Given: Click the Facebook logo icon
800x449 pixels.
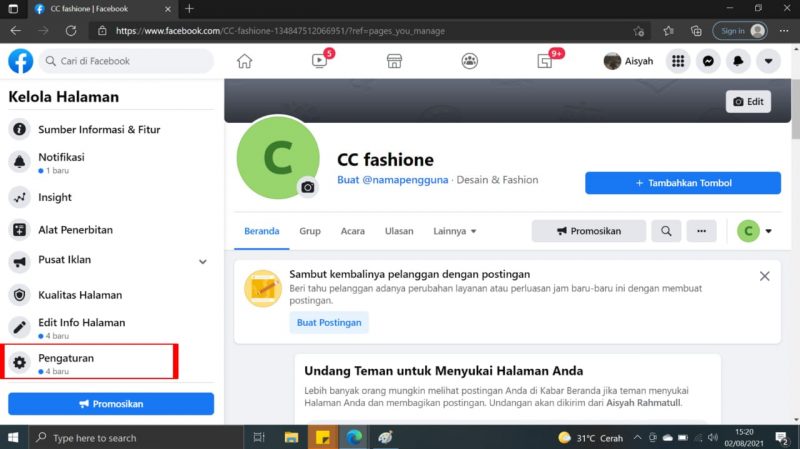Looking at the screenshot, I should point(20,61).
